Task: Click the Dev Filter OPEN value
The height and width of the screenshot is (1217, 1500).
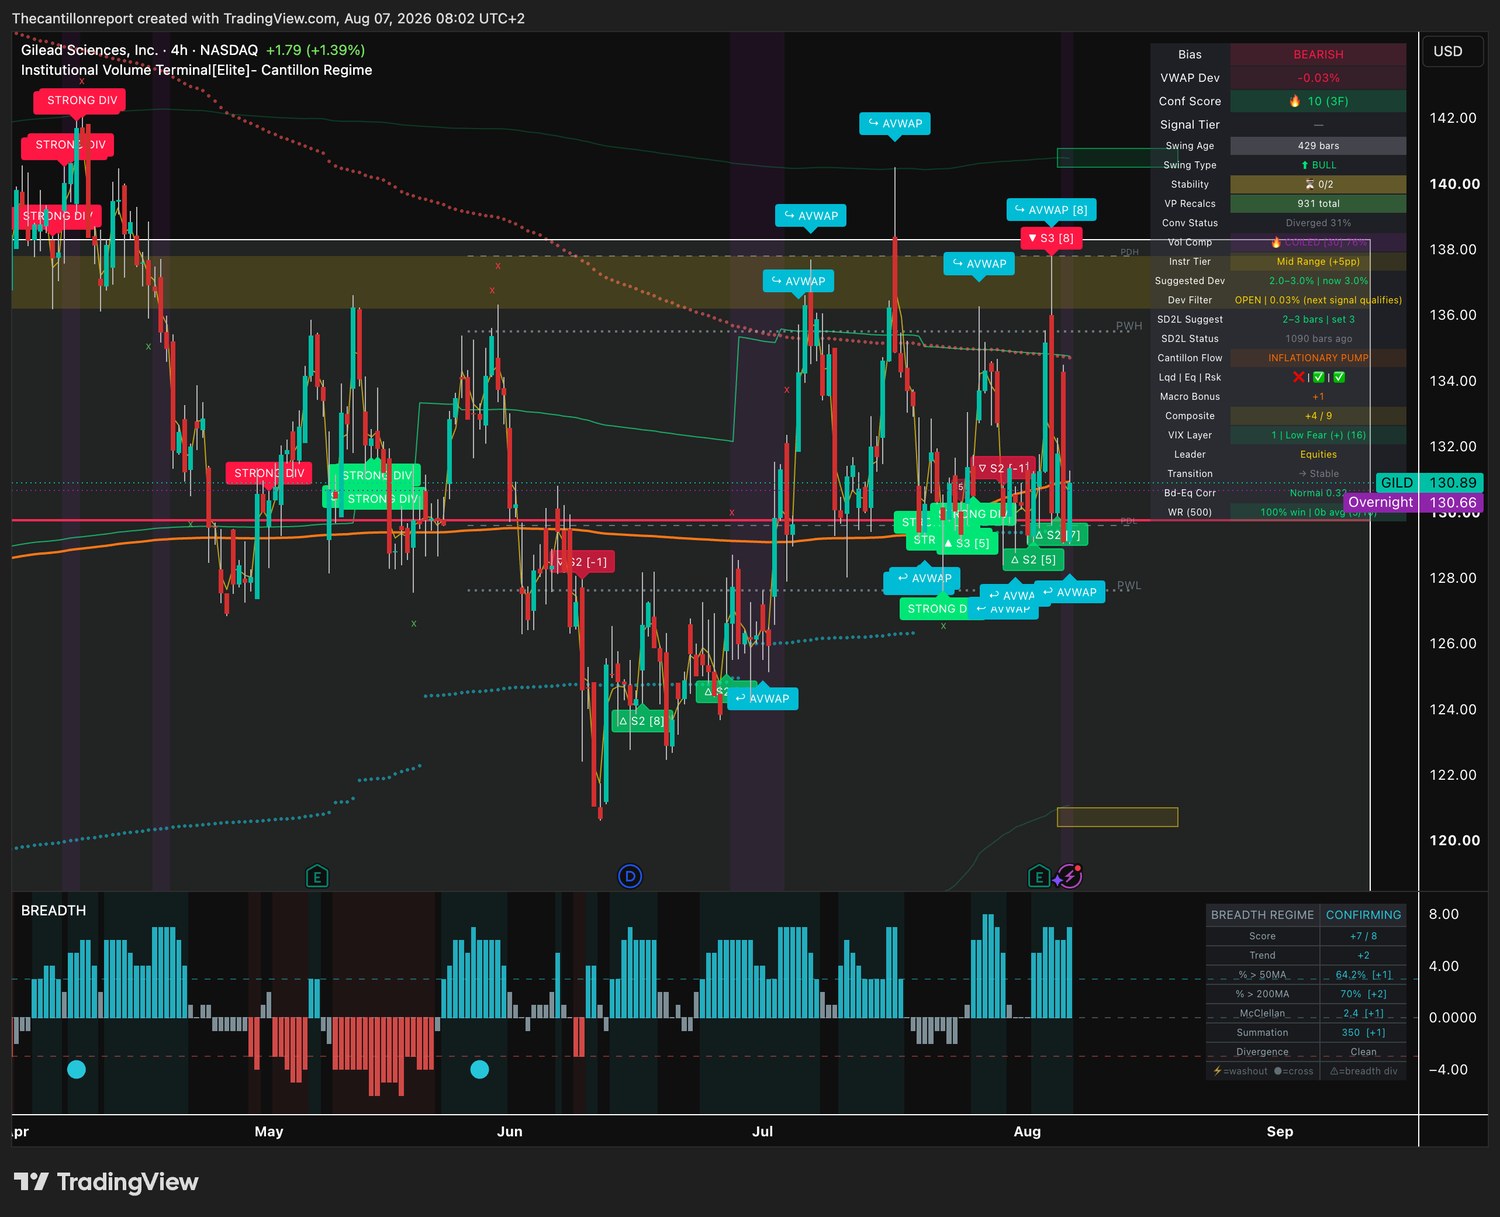Action: pyautogui.click(x=1318, y=300)
